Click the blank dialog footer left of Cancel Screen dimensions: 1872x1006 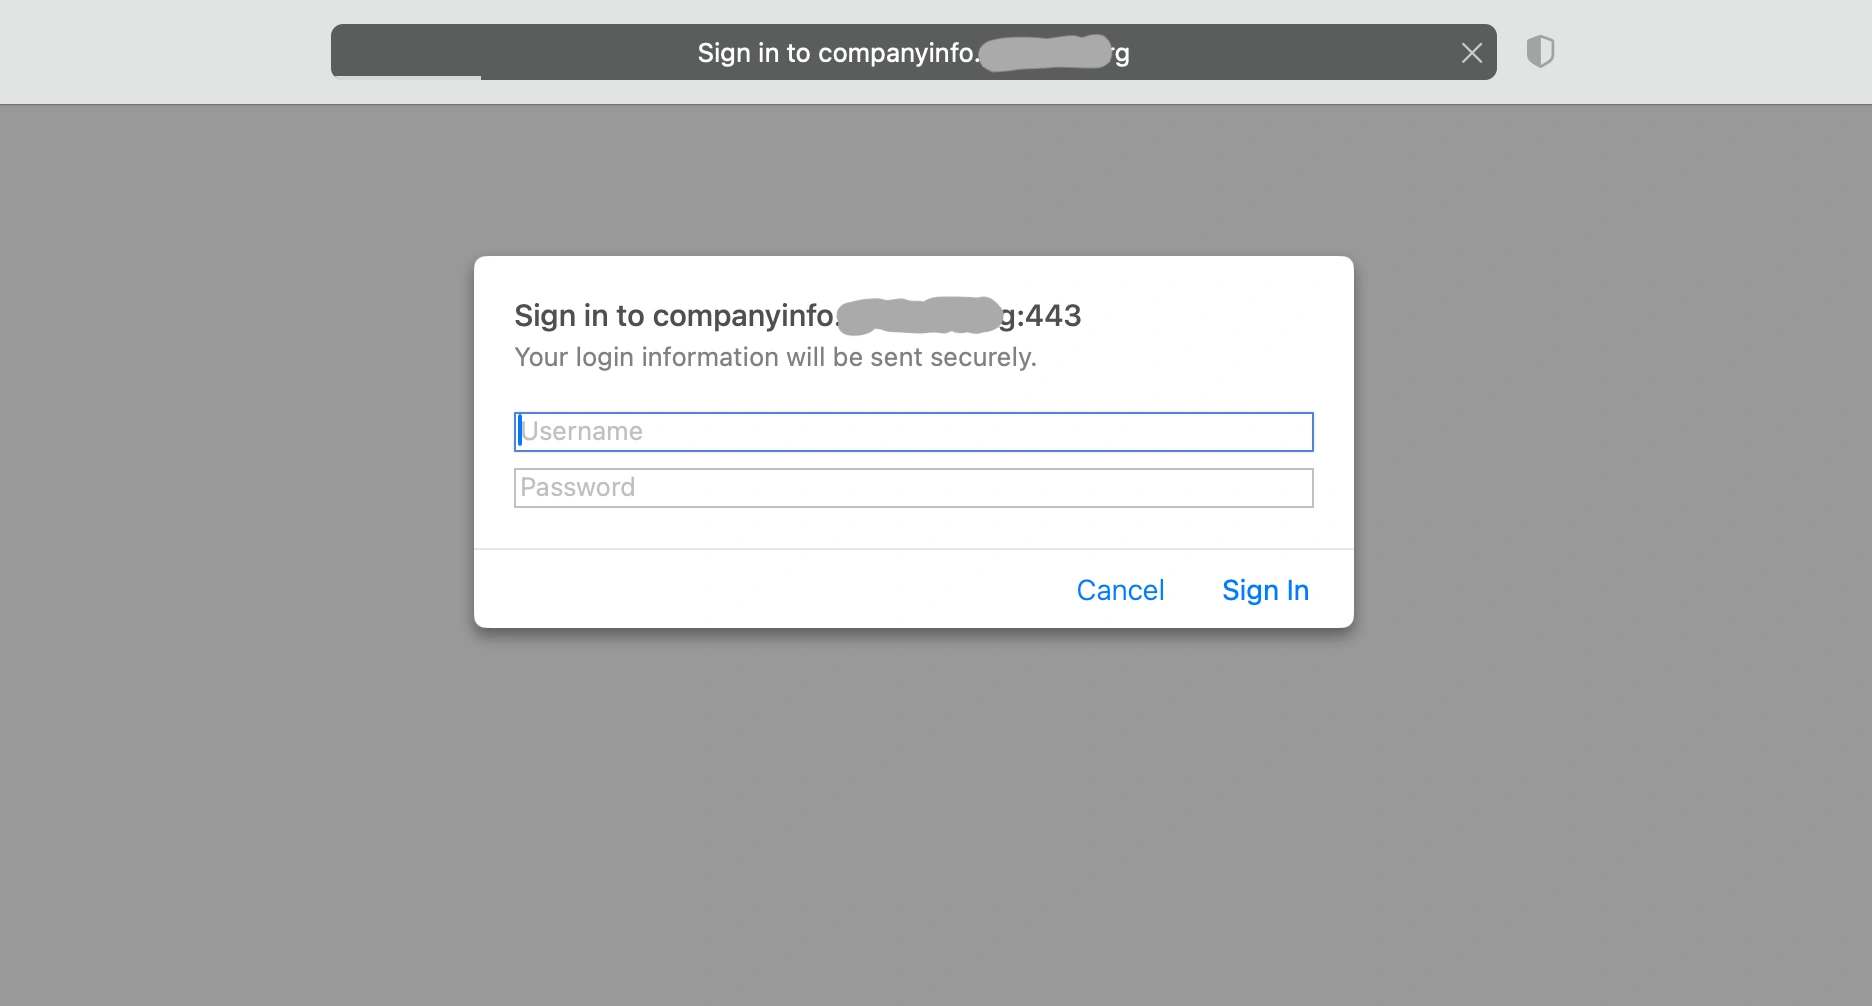click(770, 590)
